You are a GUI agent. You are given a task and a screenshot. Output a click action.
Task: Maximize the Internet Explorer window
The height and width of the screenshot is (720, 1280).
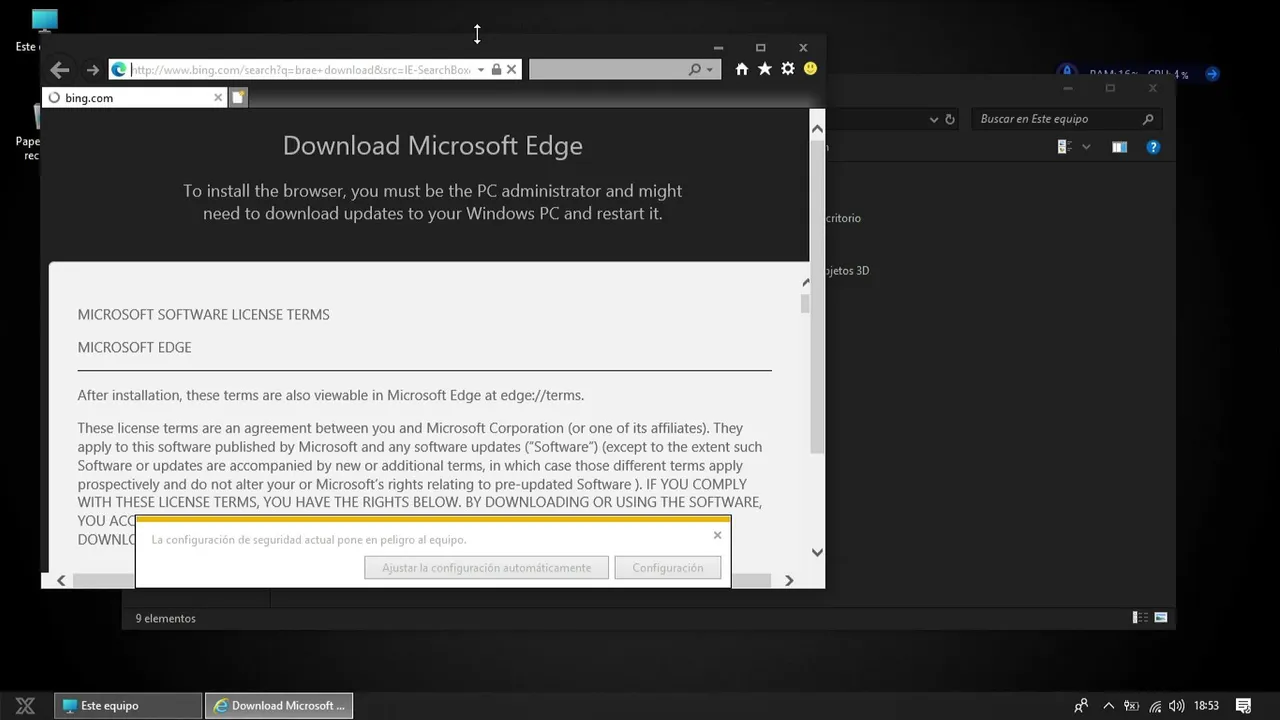(760, 47)
